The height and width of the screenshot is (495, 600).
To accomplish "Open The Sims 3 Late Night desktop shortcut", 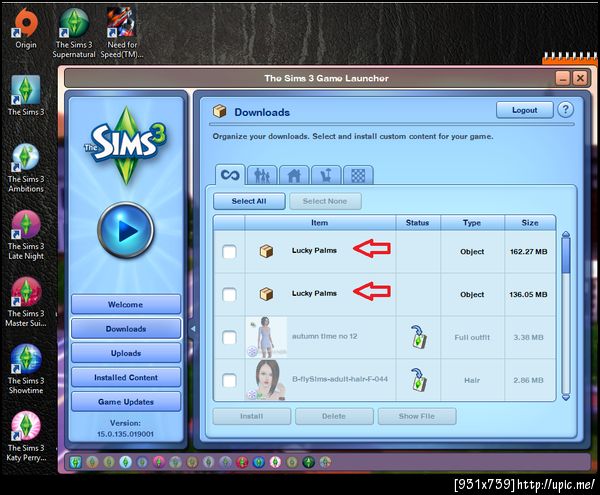I will [26, 235].
